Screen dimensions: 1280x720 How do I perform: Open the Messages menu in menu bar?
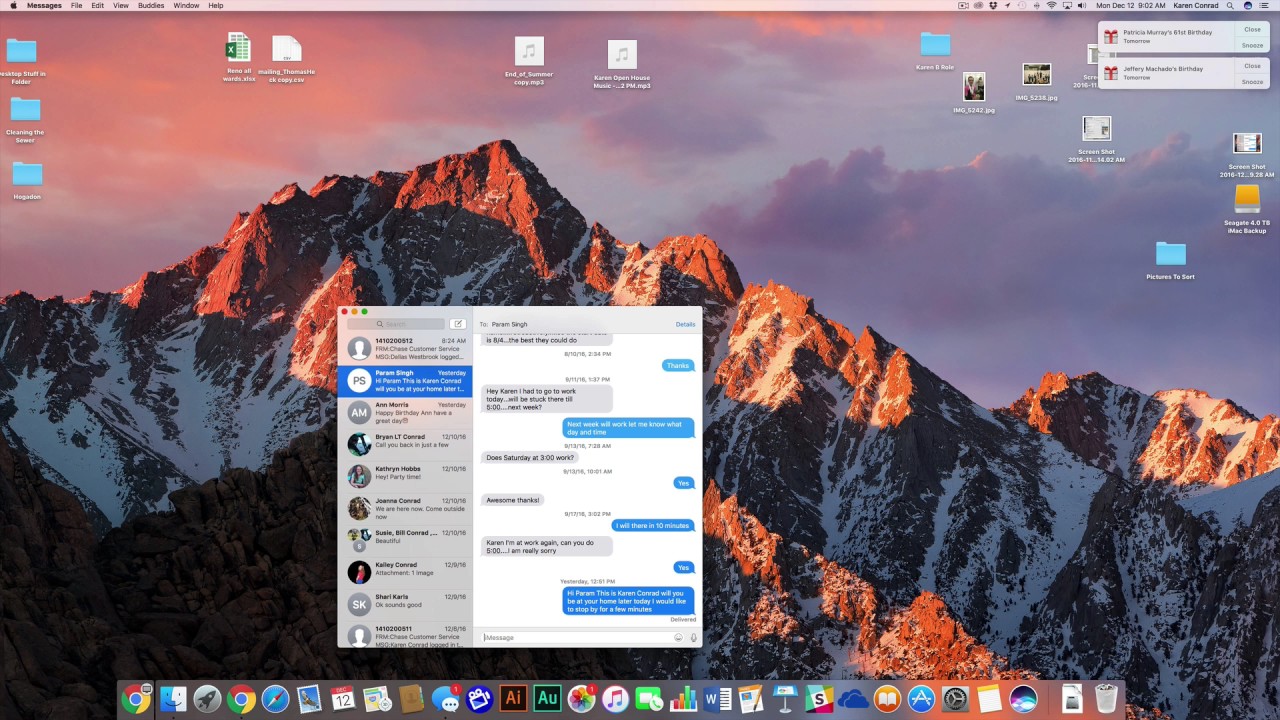[x=44, y=5]
